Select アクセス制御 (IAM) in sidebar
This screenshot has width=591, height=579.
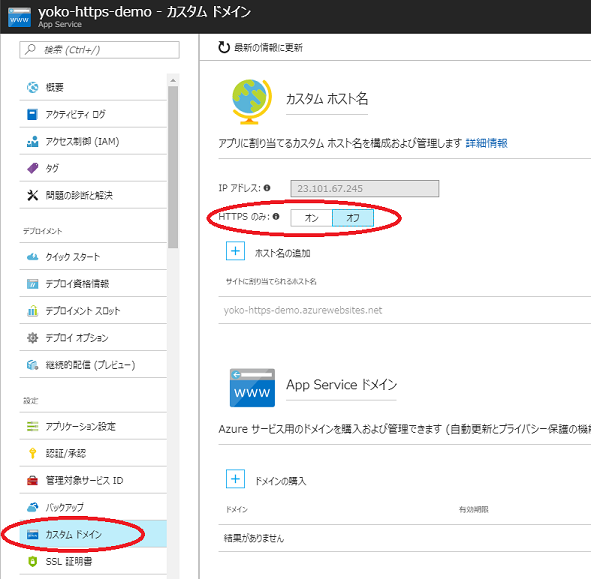tap(93, 141)
